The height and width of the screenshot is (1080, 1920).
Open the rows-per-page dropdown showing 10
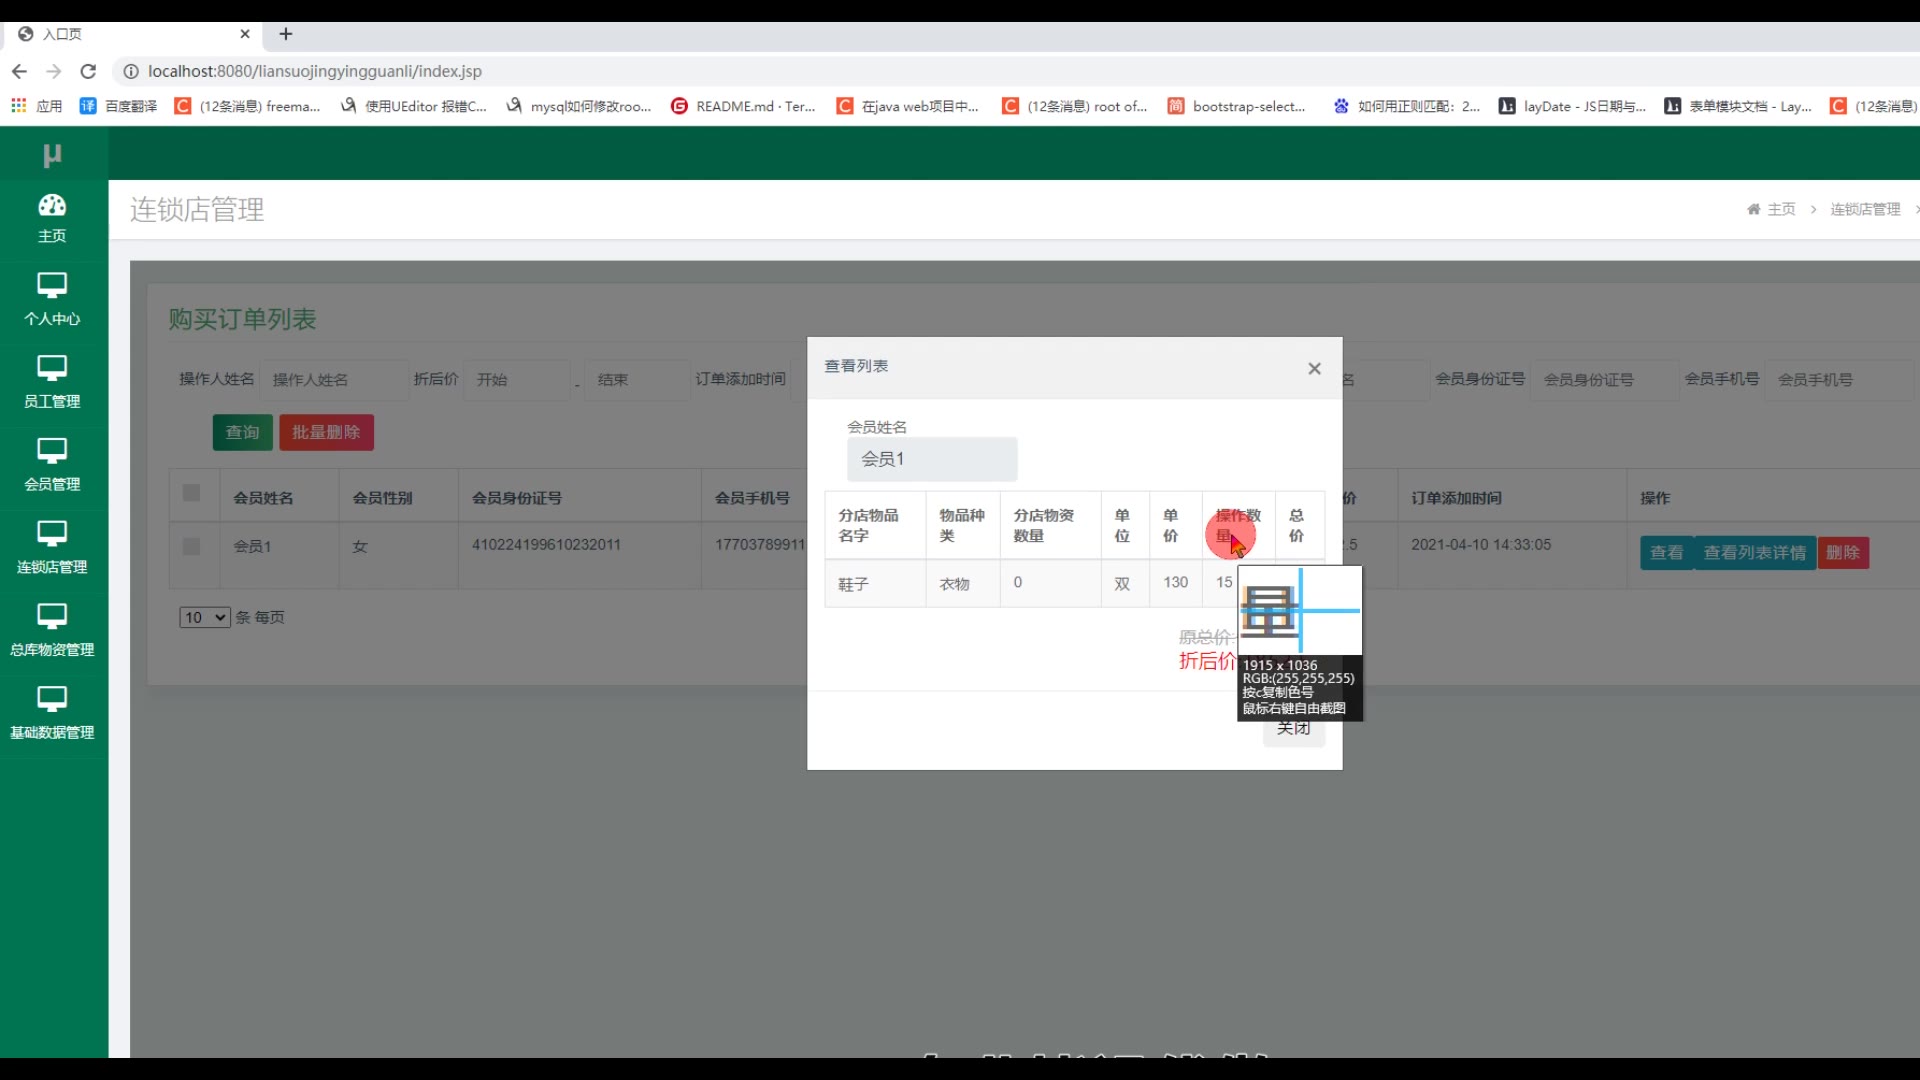(x=204, y=617)
